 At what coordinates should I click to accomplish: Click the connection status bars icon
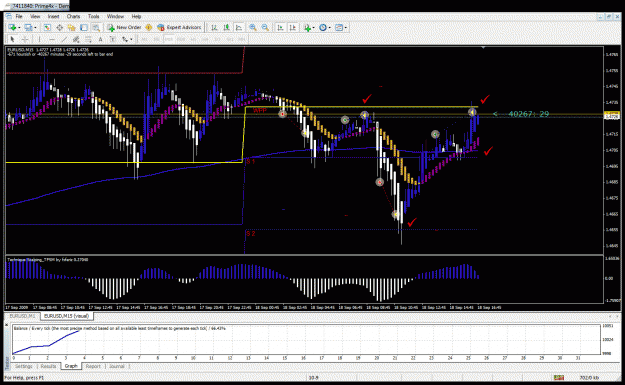[559, 377]
